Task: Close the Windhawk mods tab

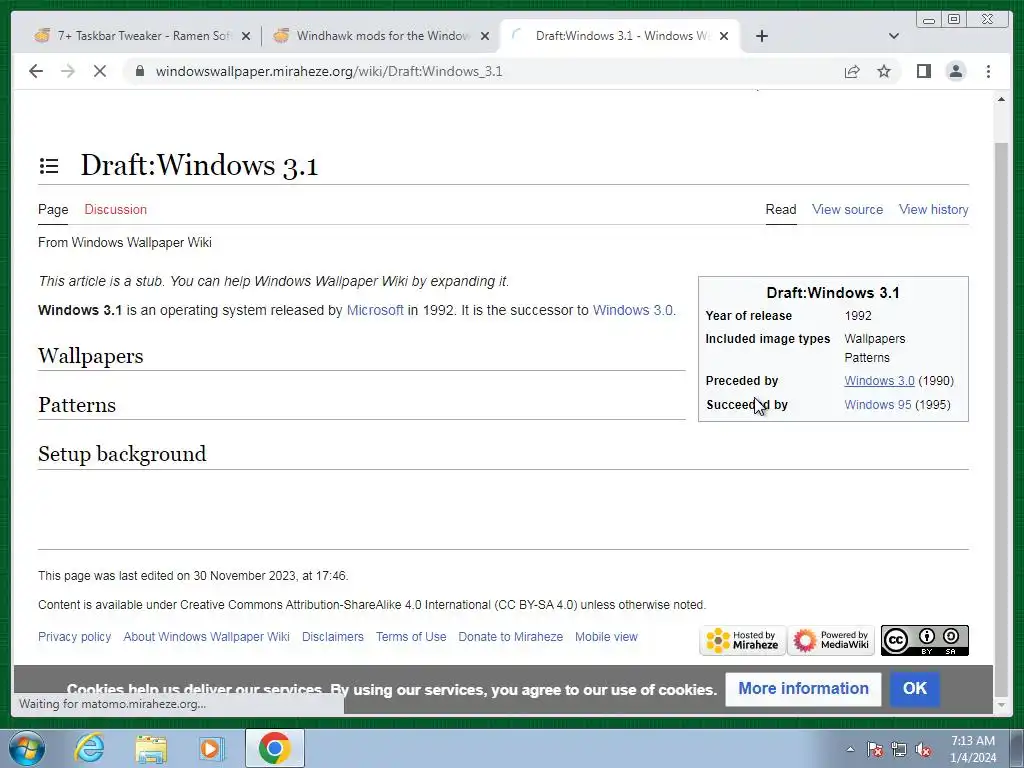Action: click(x=485, y=36)
